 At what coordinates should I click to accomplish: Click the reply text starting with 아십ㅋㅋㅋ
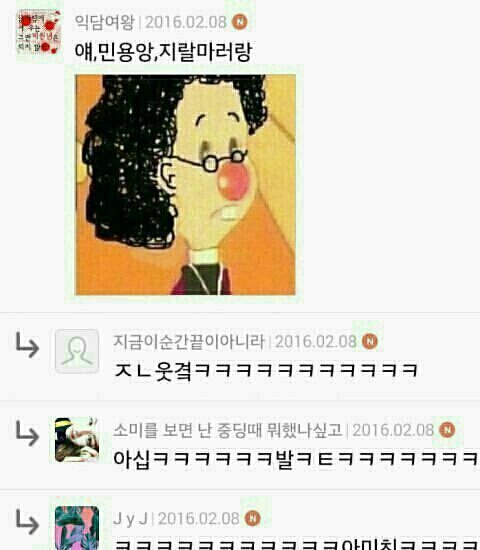pyautogui.click(x=296, y=459)
